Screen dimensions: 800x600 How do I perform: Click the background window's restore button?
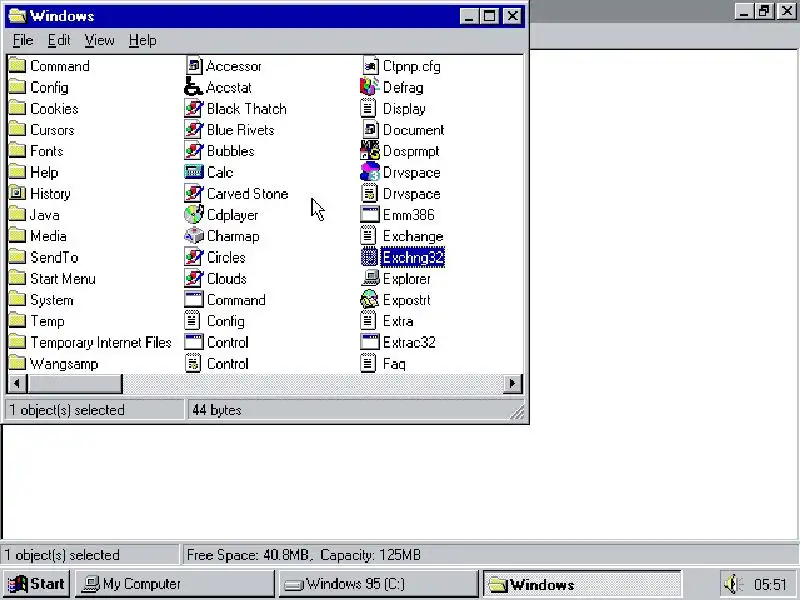coord(764,11)
